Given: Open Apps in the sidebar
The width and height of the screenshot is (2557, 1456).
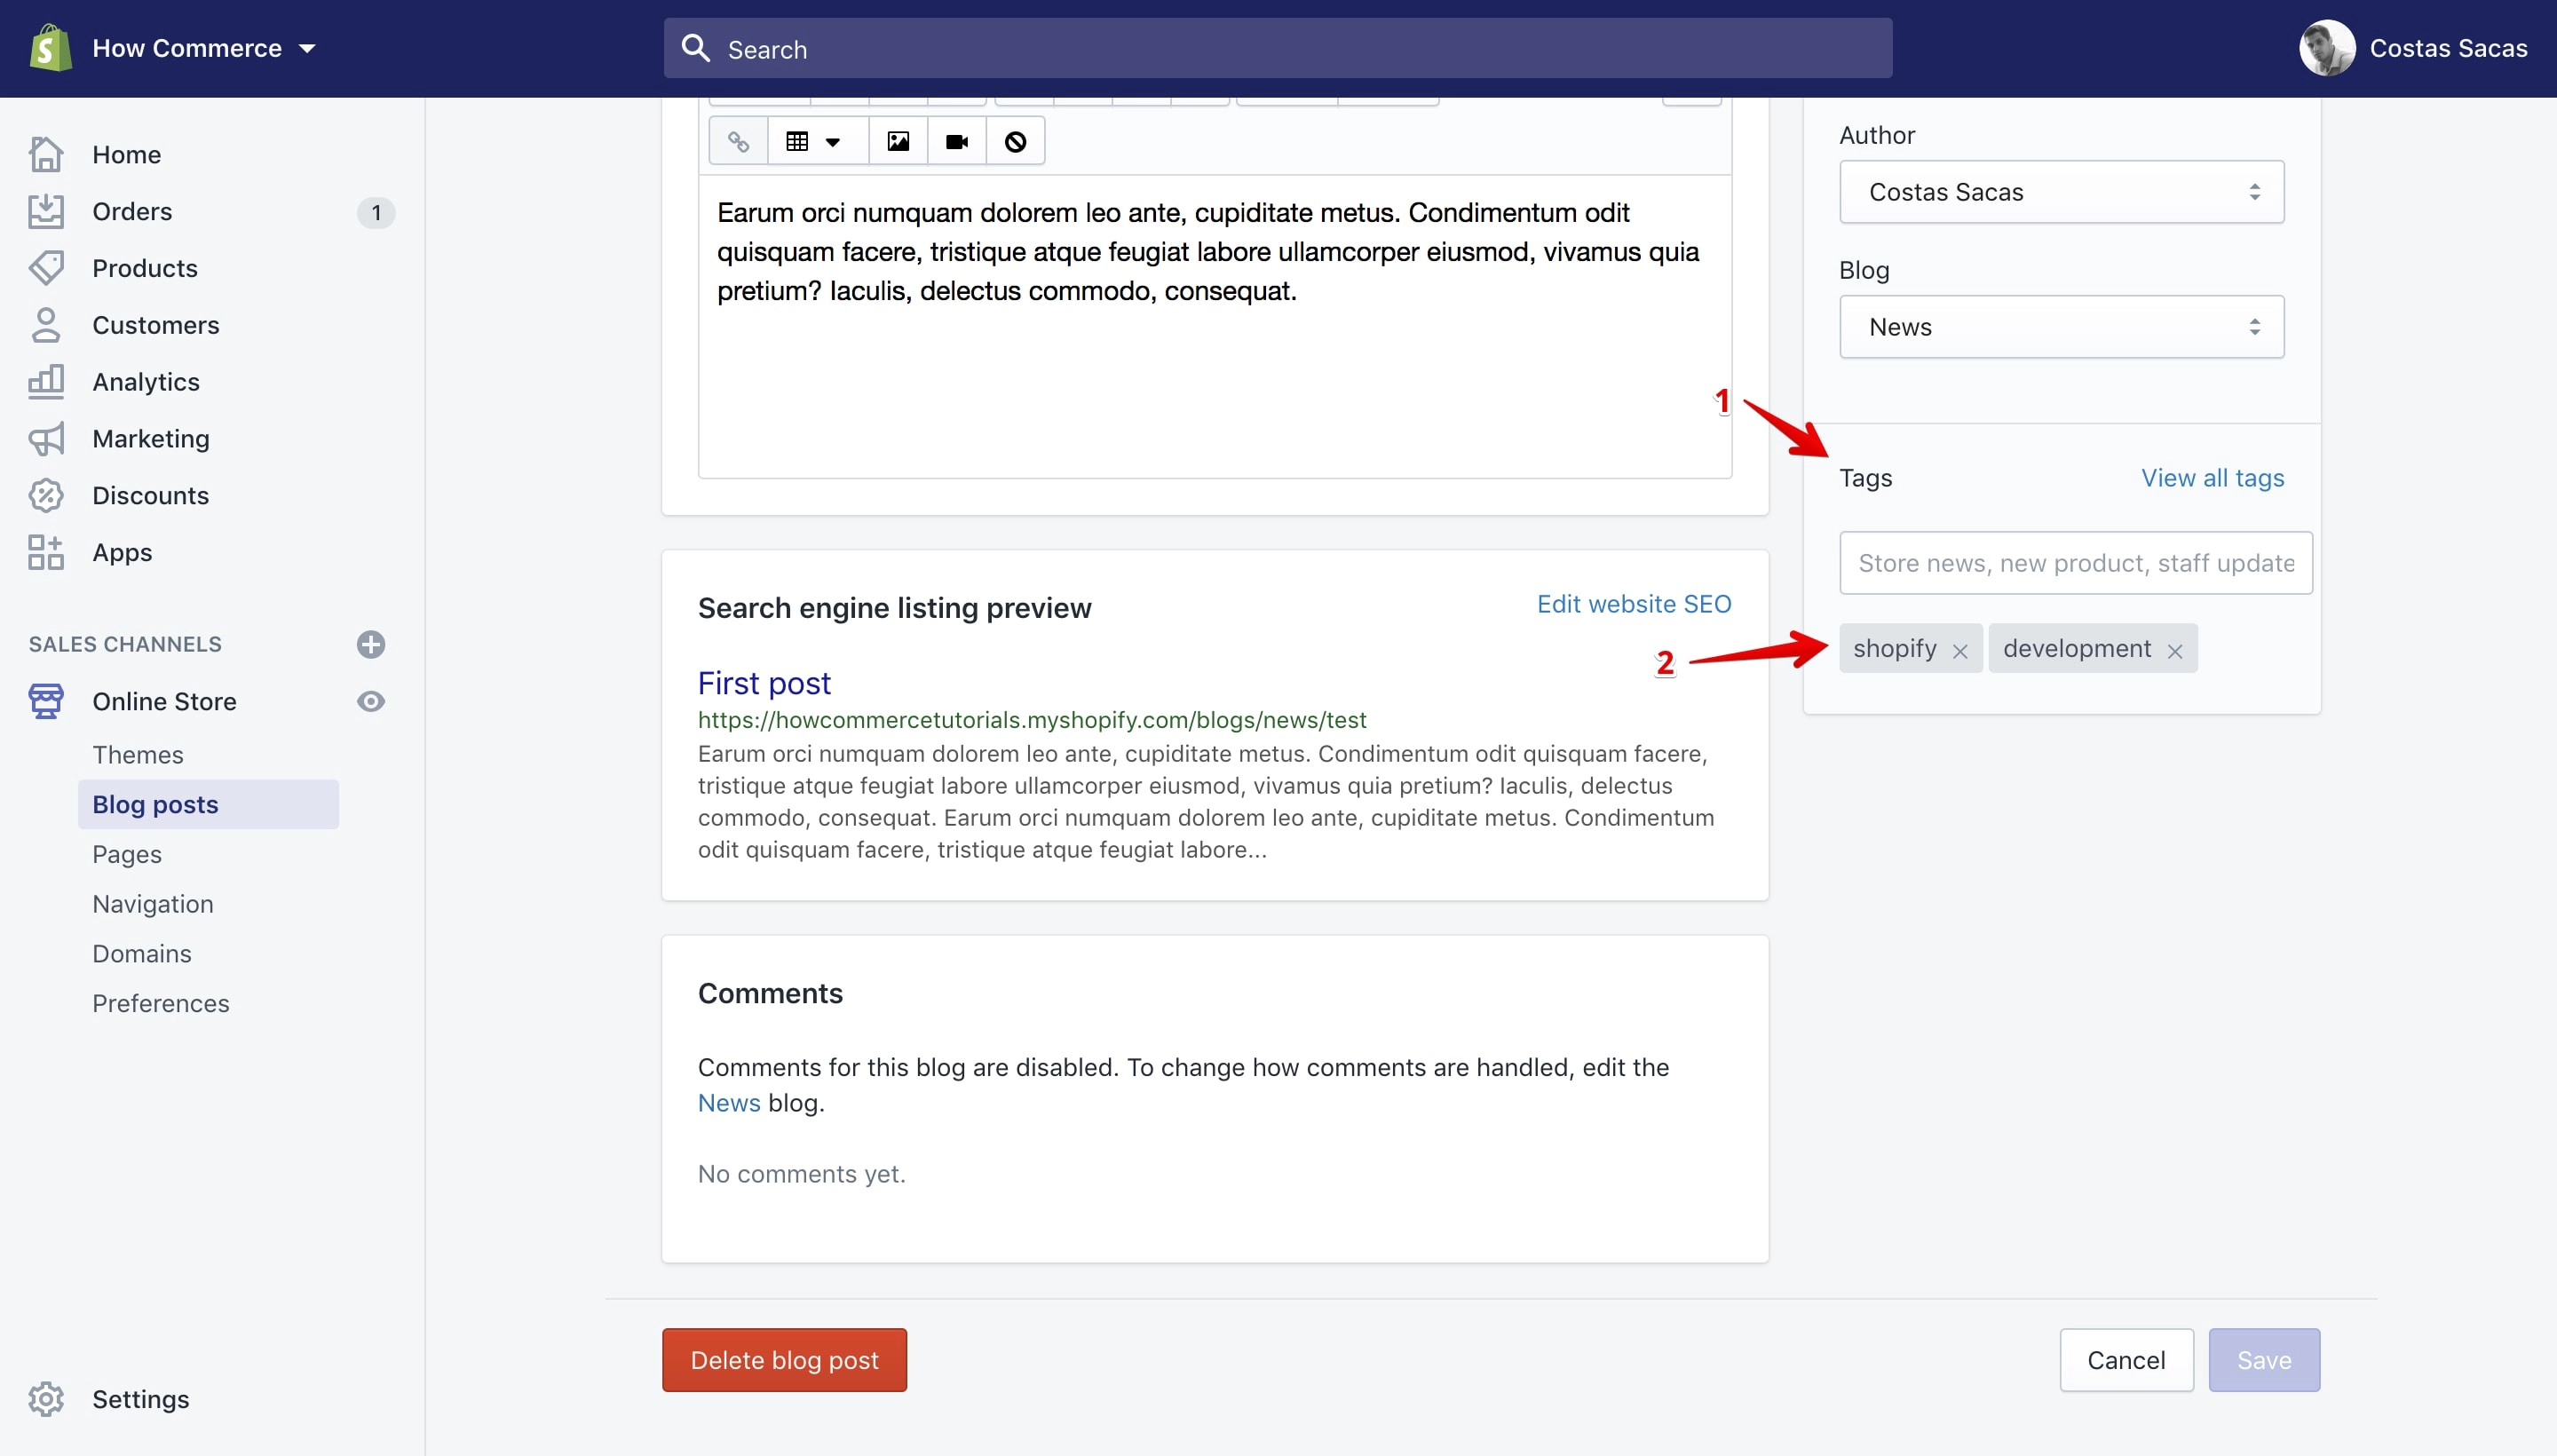Looking at the screenshot, I should pyautogui.click(x=122, y=552).
